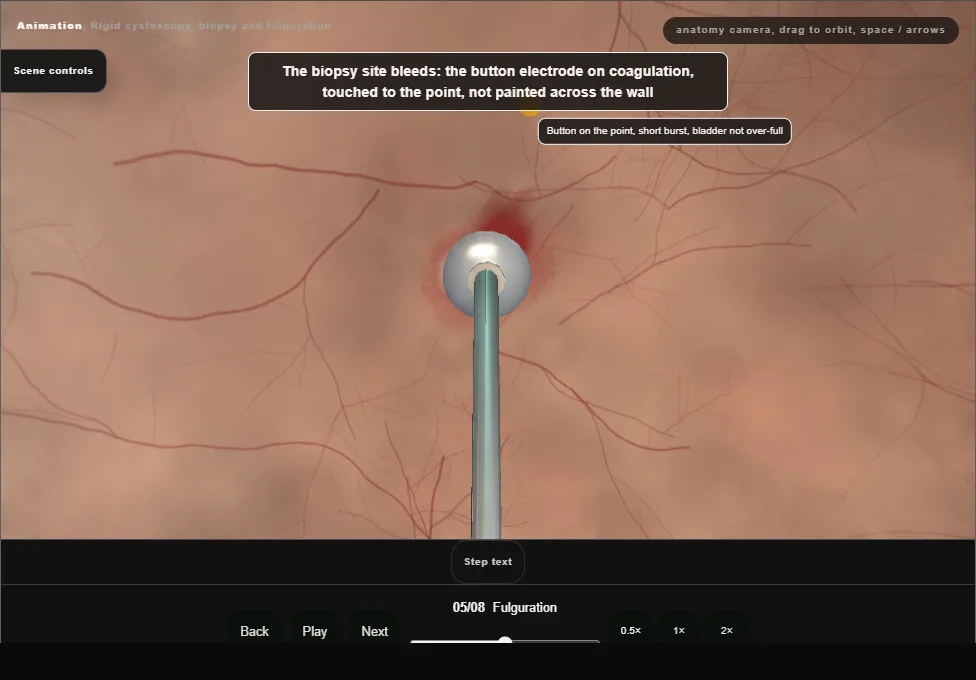This screenshot has width=976, height=680.
Task: Click 'Rigid cystoscopy, biopsy and fulguration' subtitle
Action: [210, 26]
